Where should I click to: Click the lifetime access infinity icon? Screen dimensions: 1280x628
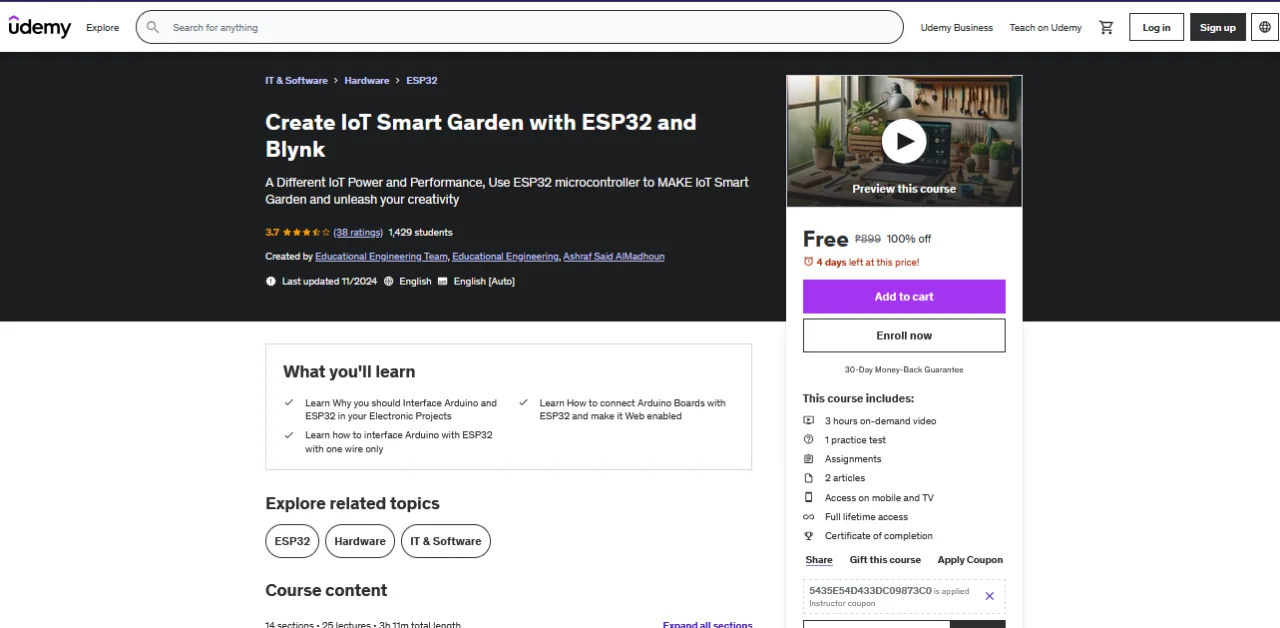tap(809, 517)
